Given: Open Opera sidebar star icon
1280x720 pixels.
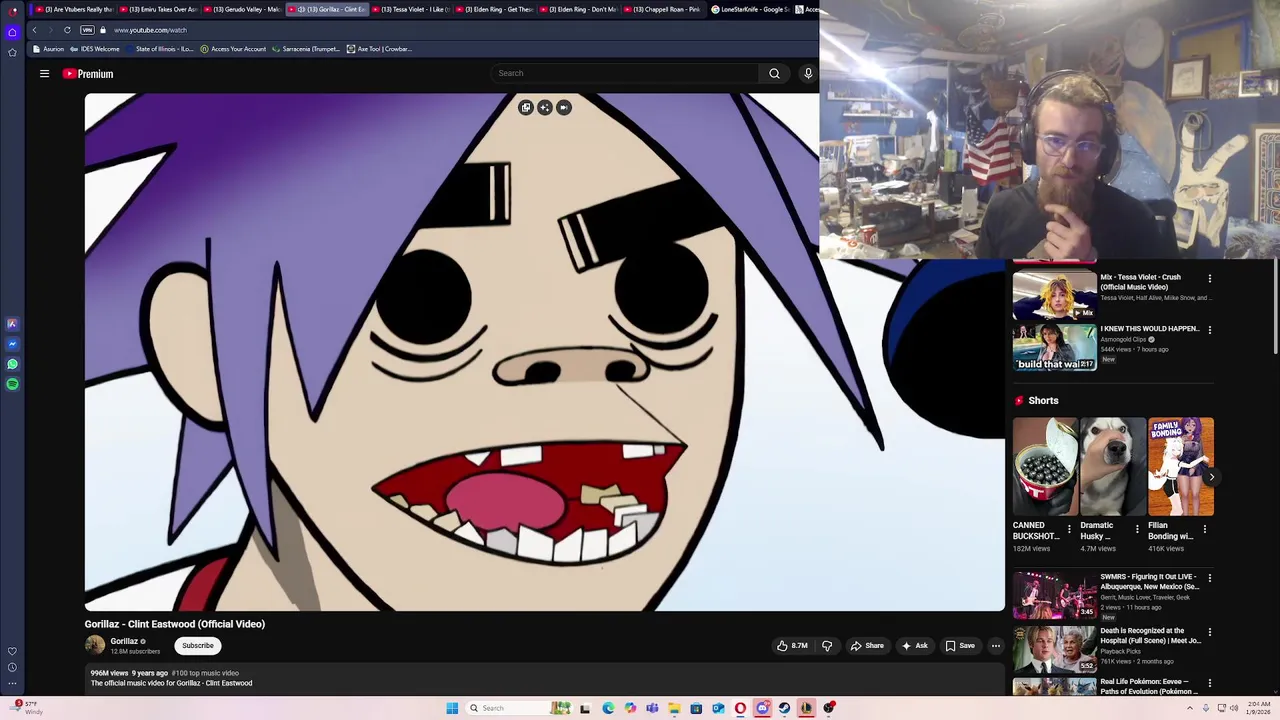Looking at the screenshot, I should click(12, 52).
